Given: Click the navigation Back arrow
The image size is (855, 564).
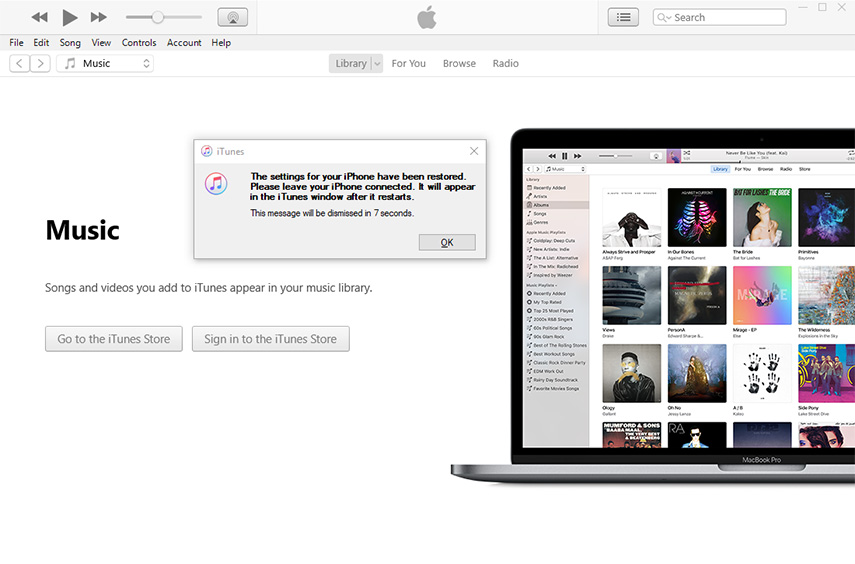Looking at the screenshot, I should click(19, 63).
